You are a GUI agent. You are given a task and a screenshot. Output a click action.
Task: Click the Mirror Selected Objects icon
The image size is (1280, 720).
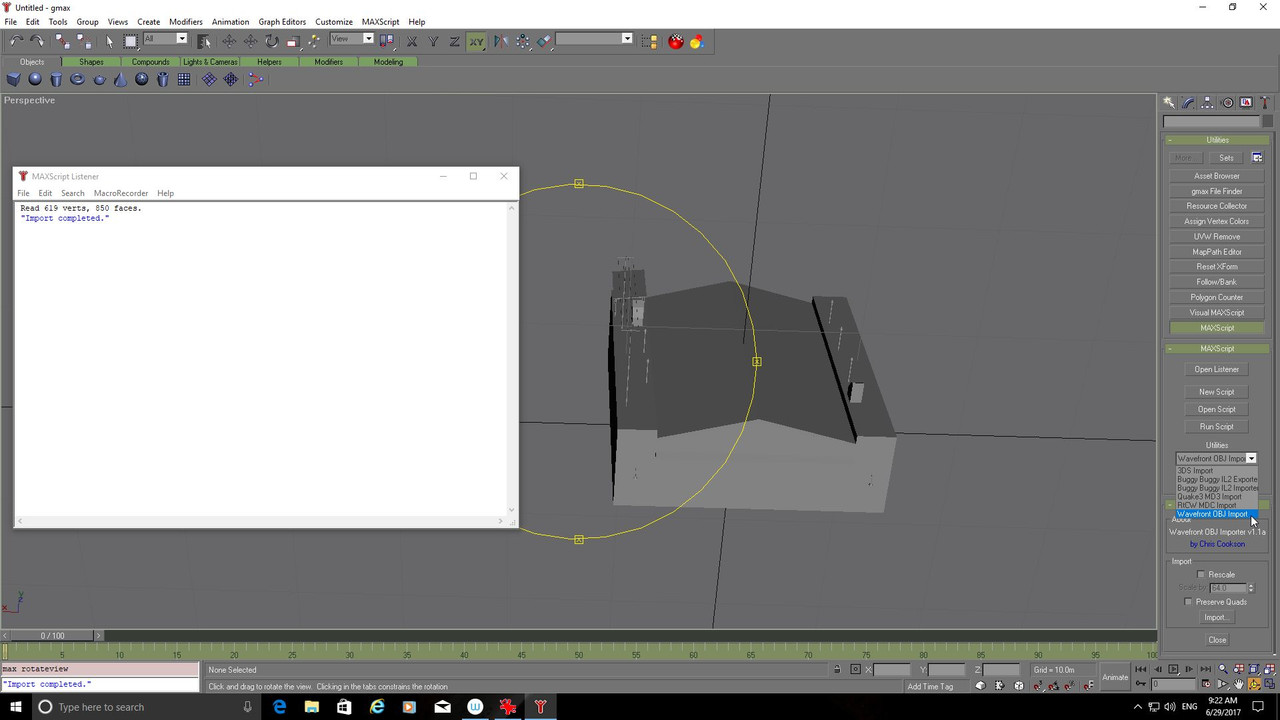(x=501, y=40)
